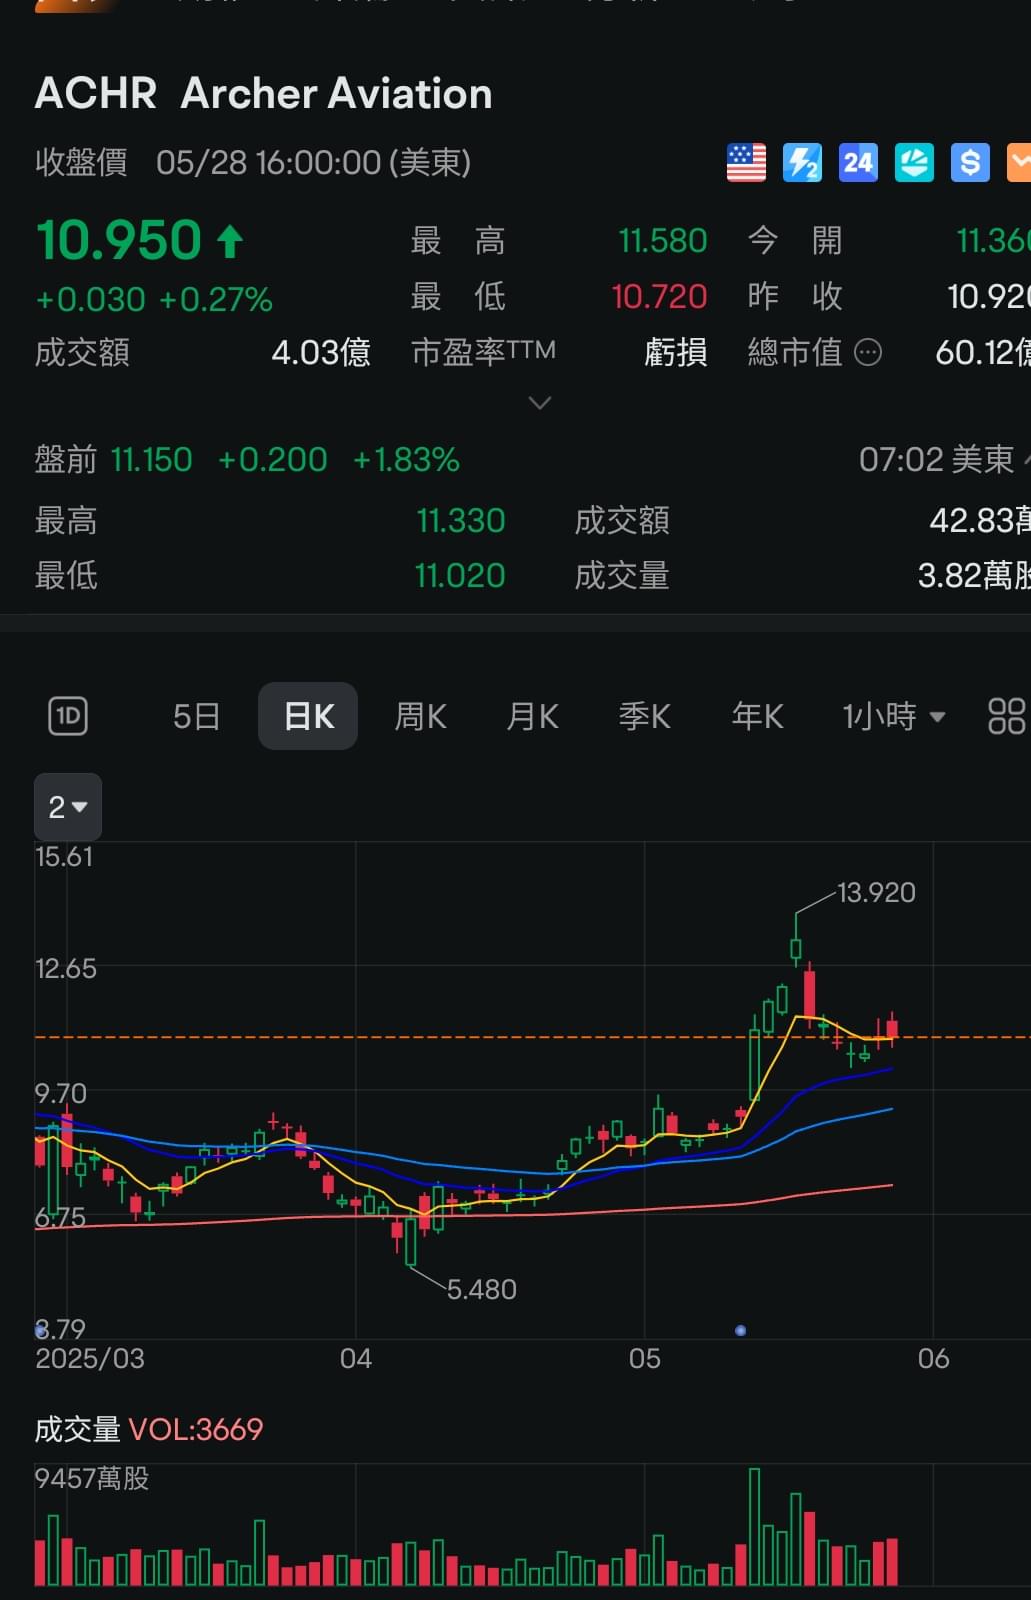Tap the 收盤價 closing price label
This screenshot has width=1031, height=1600.
click(81, 162)
